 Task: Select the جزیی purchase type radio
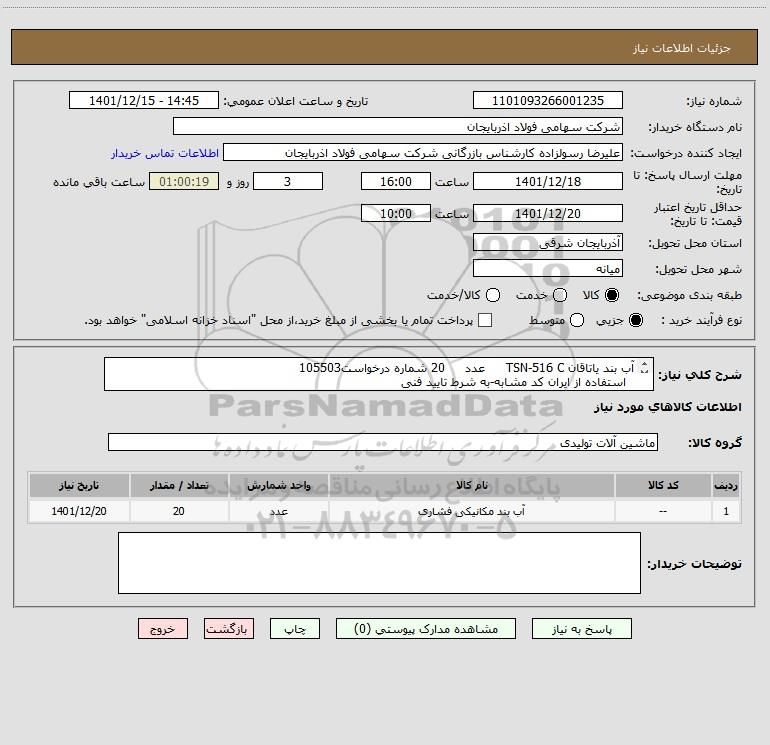click(x=636, y=320)
